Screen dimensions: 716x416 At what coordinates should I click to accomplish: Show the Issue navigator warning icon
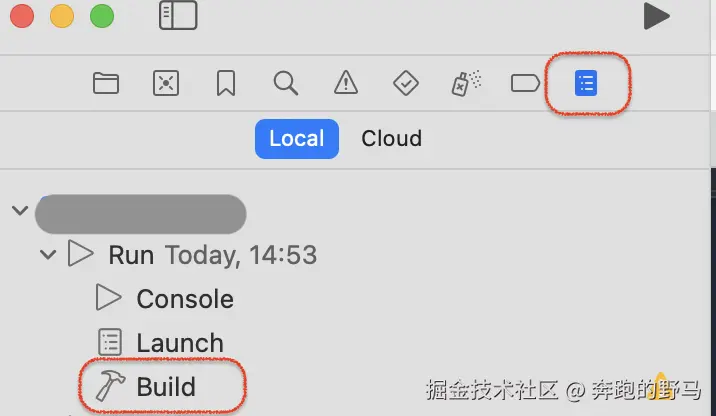[x=346, y=83]
